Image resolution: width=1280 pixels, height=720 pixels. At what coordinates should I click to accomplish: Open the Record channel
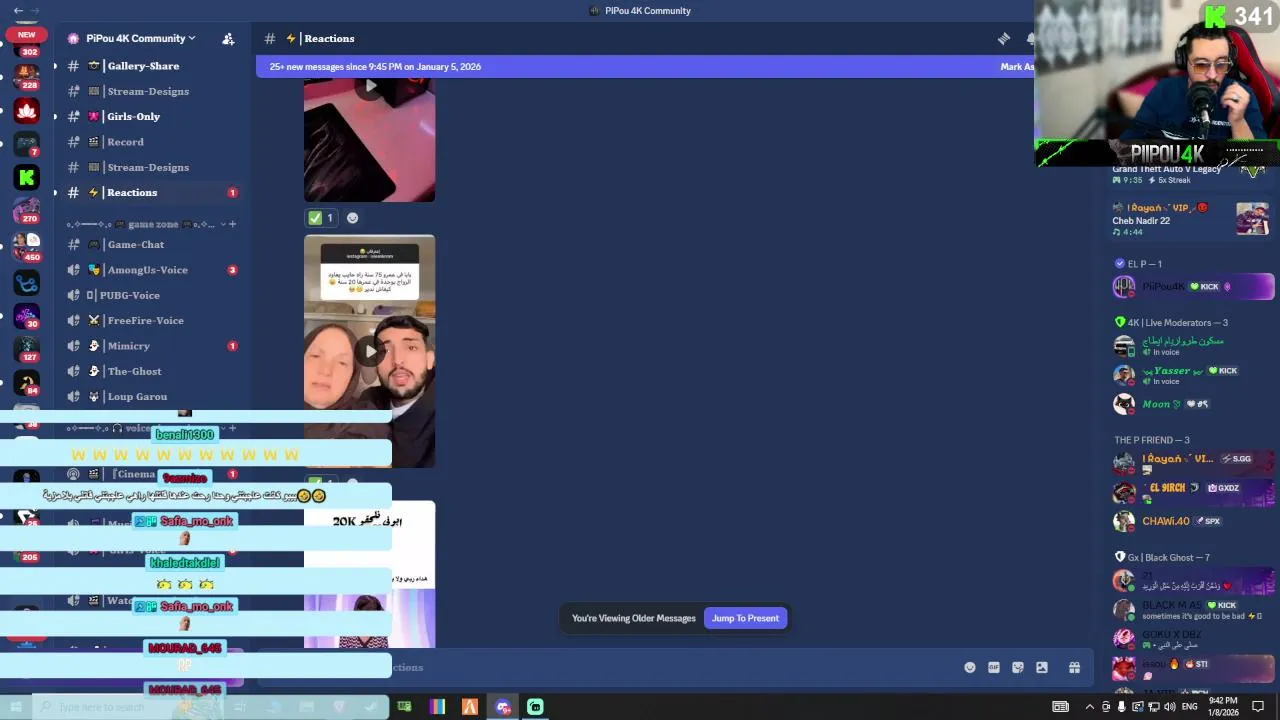pyautogui.click(x=125, y=142)
